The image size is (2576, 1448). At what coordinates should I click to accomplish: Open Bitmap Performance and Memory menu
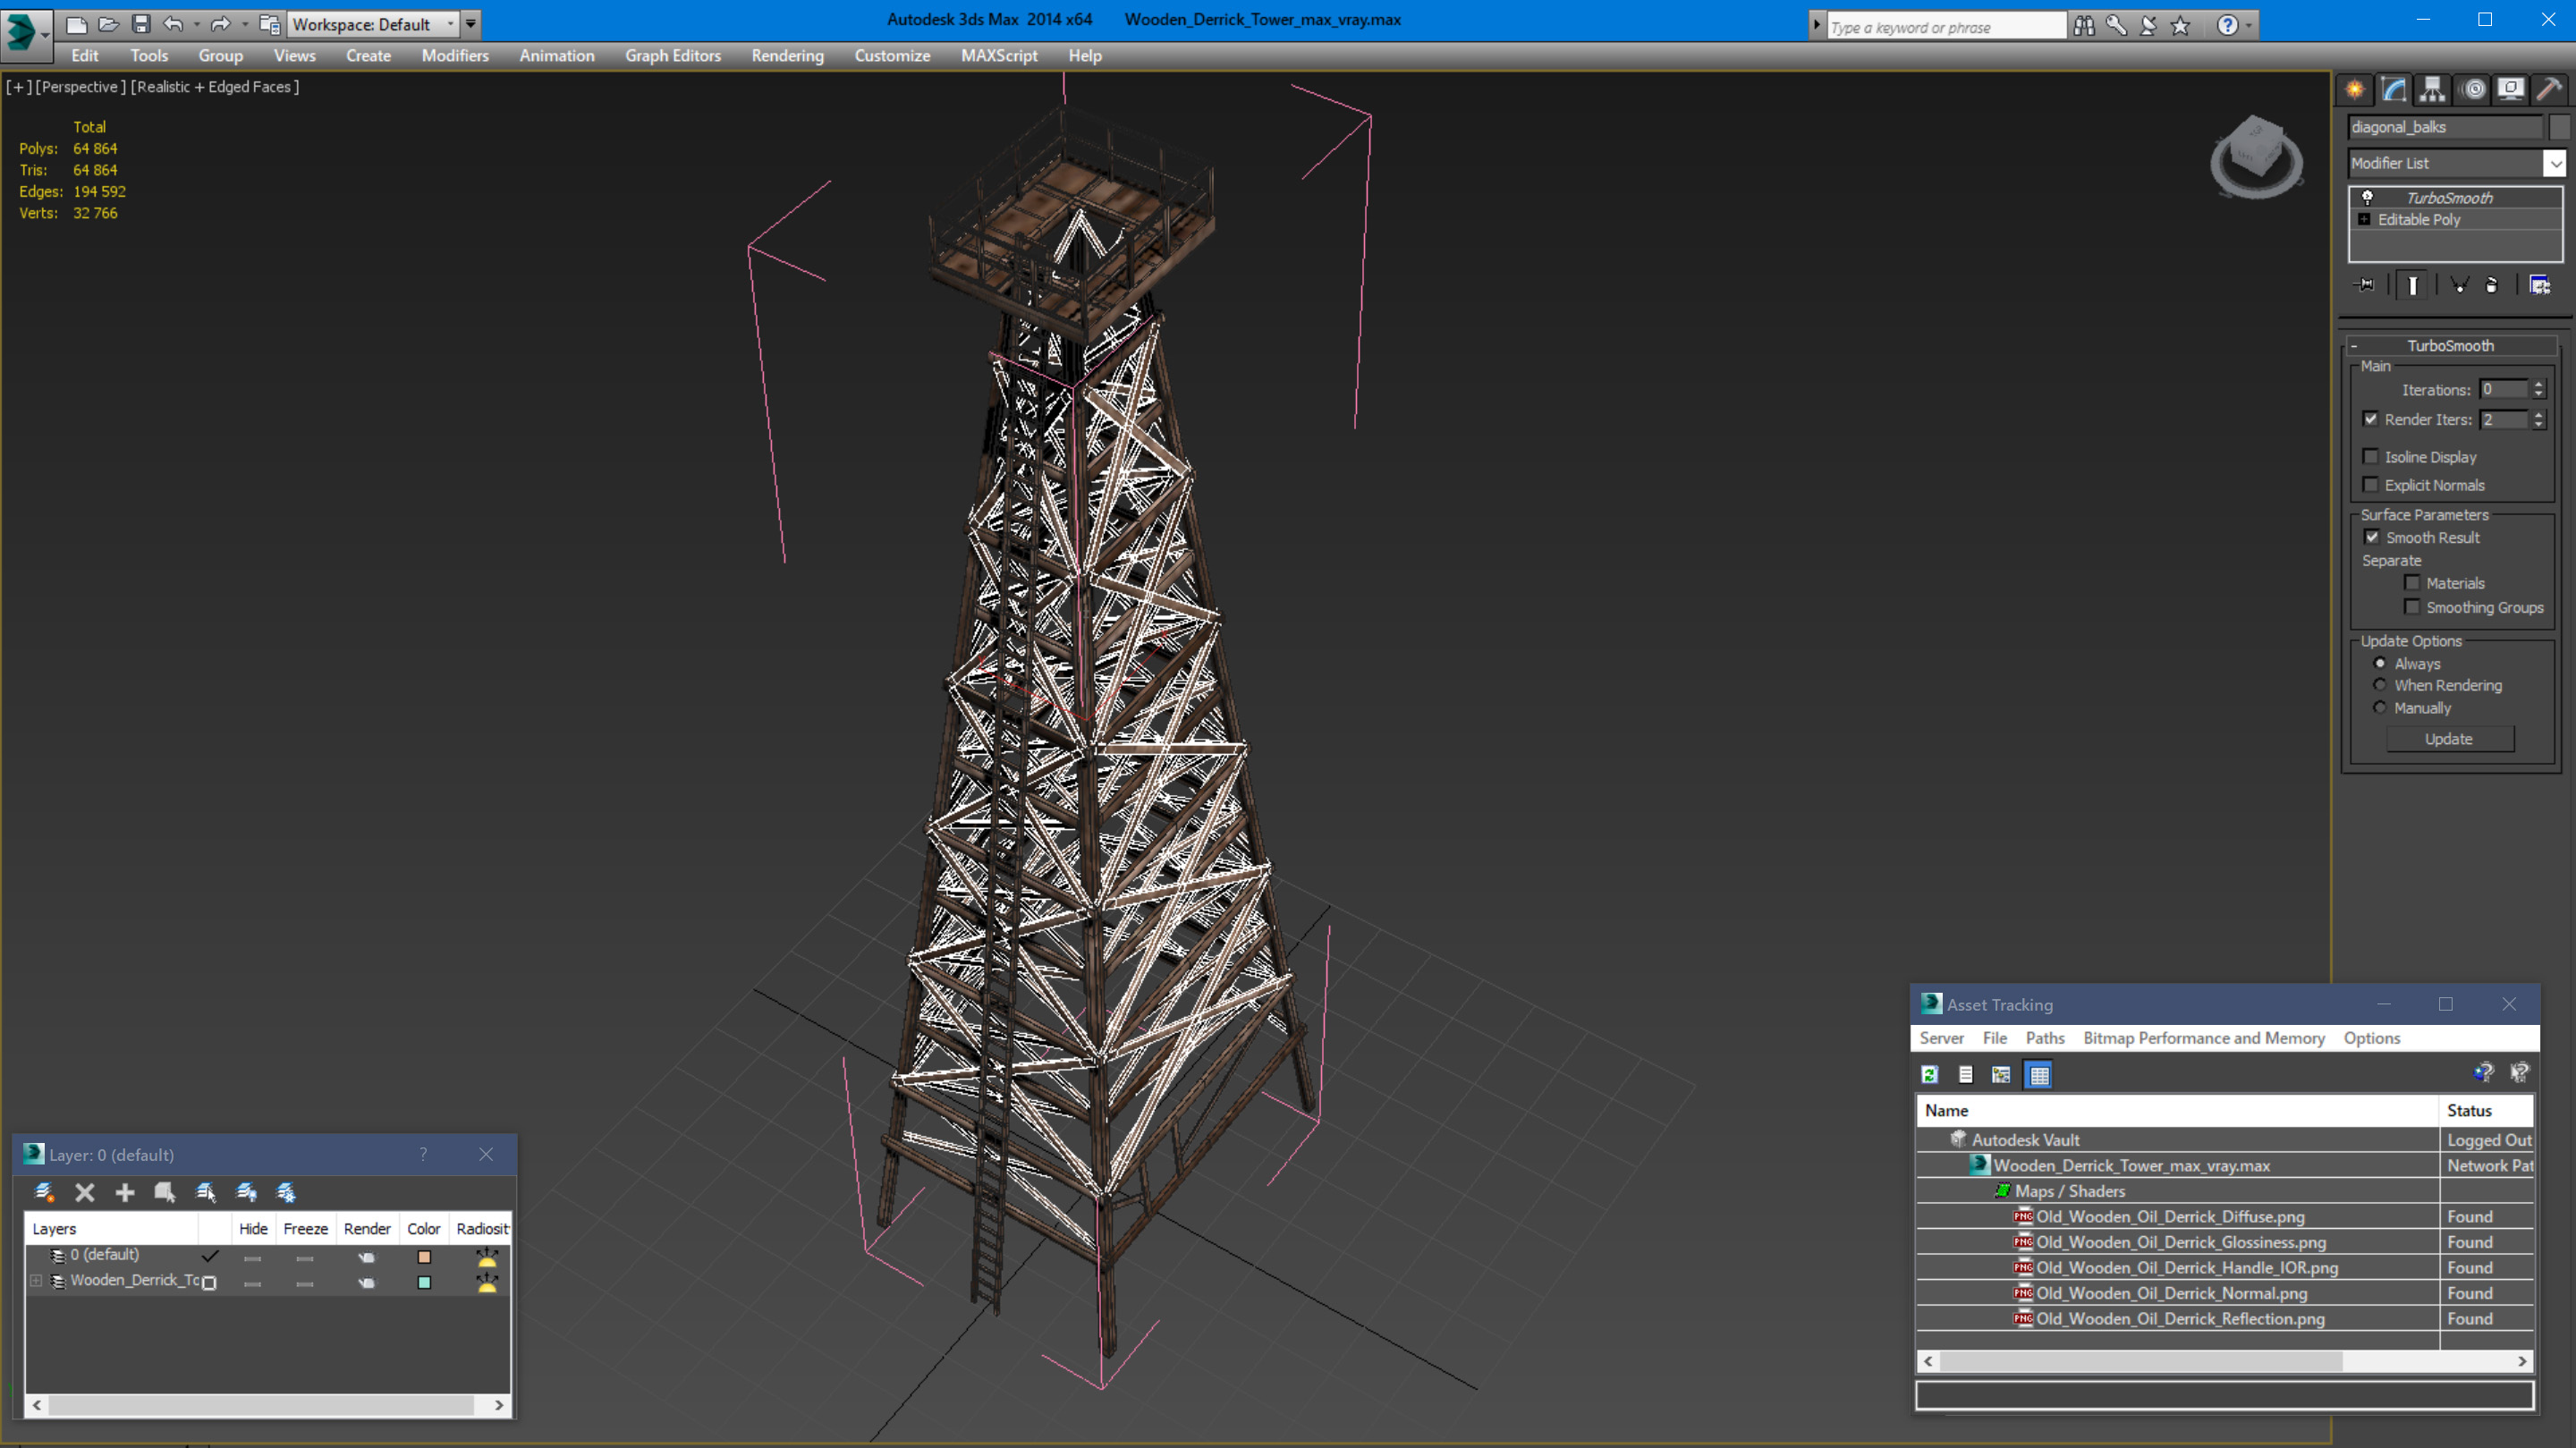click(x=2204, y=1038)
